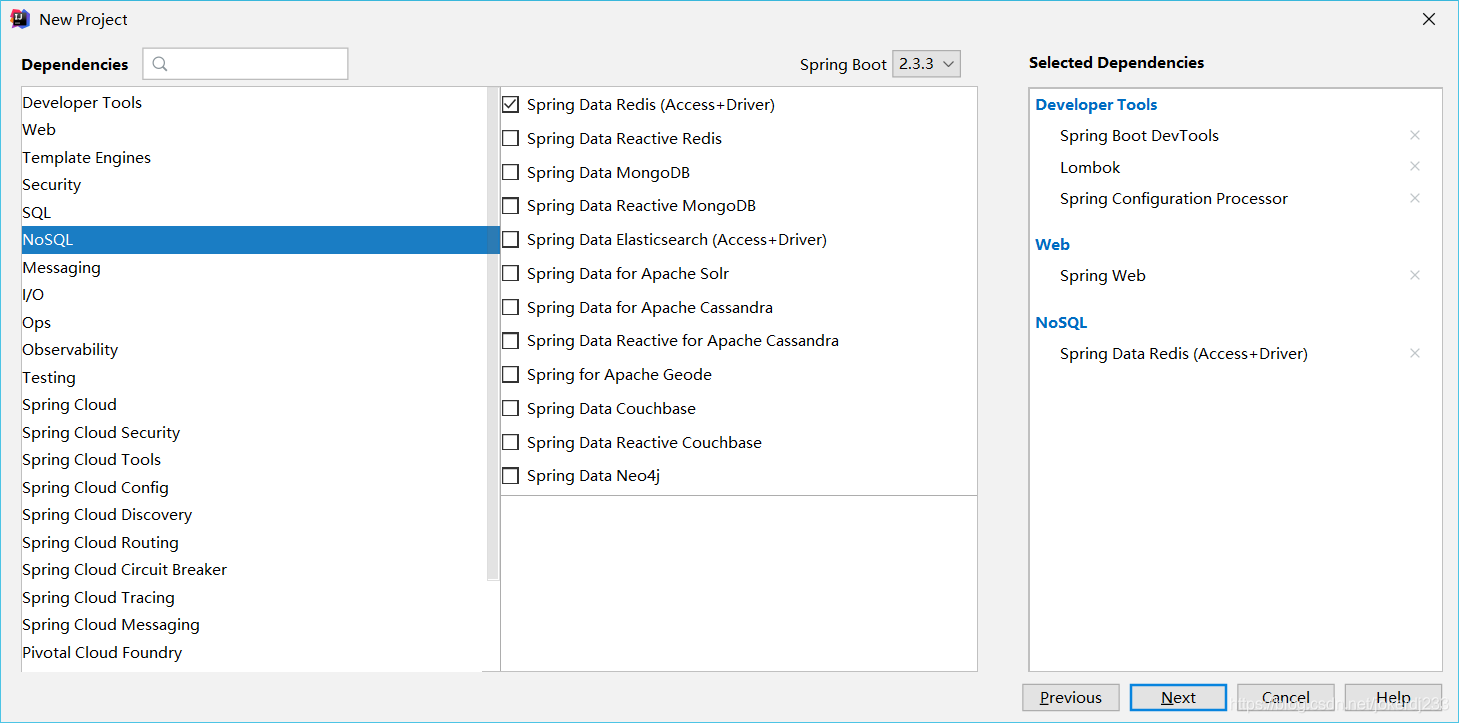Remove Spring Data Redis from selected list
Image resolution: width=1459 pixels, height=723 pixels.
point(1414,353)
